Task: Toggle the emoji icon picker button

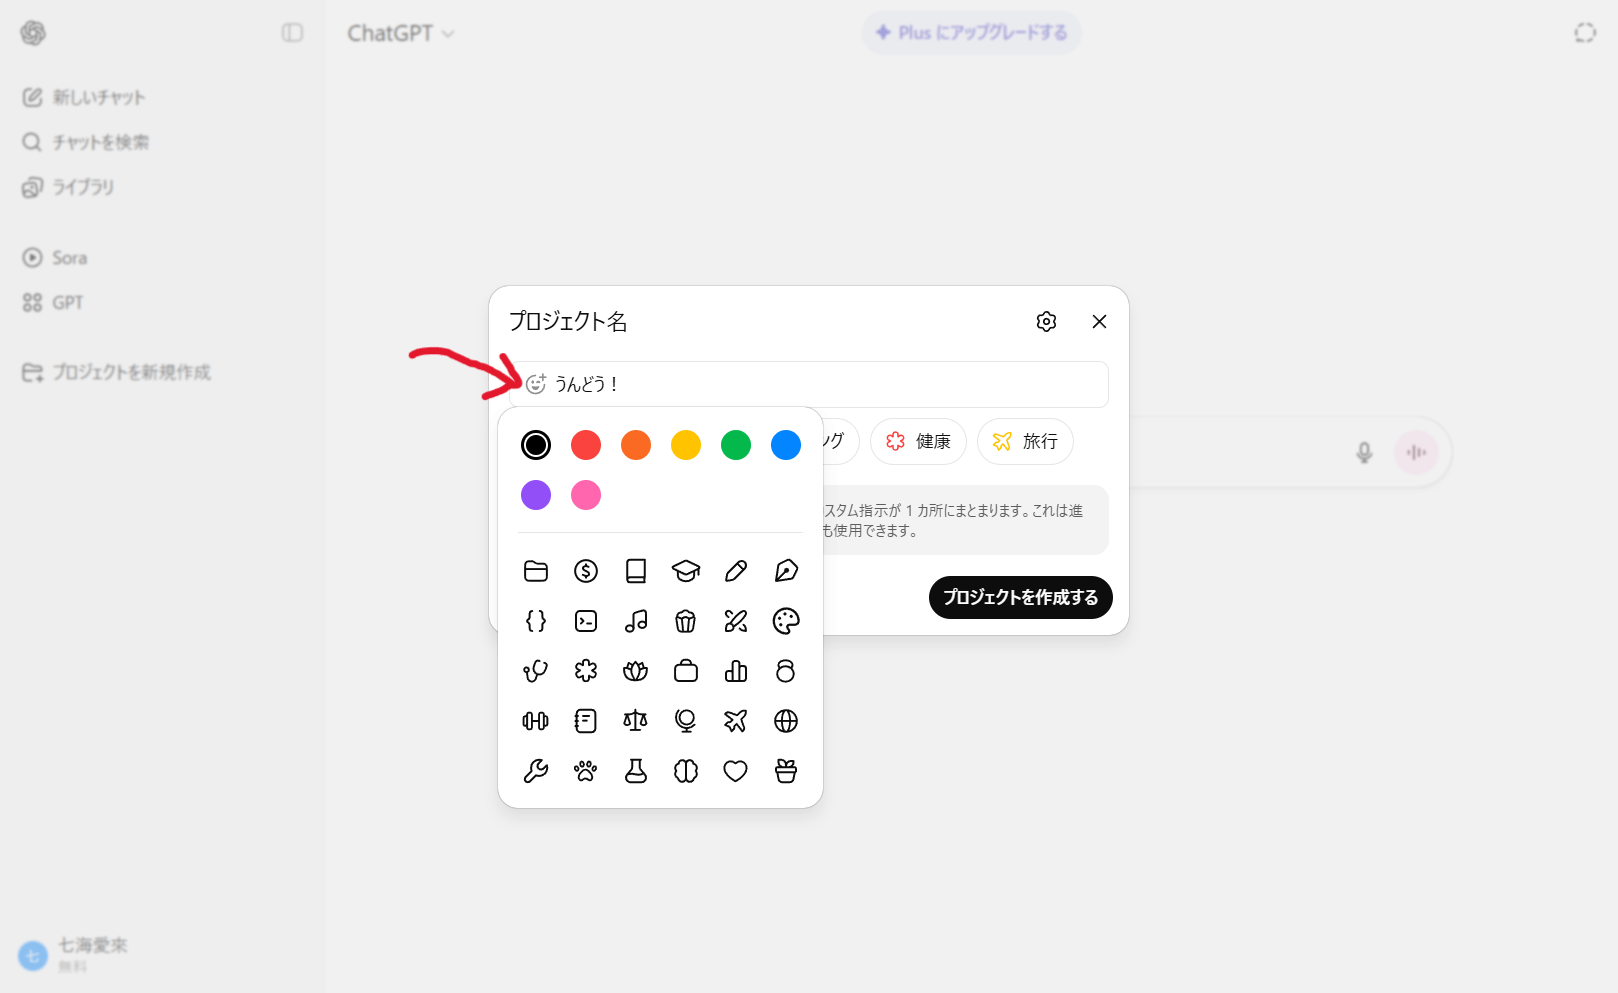Action: tap(536, 384)
